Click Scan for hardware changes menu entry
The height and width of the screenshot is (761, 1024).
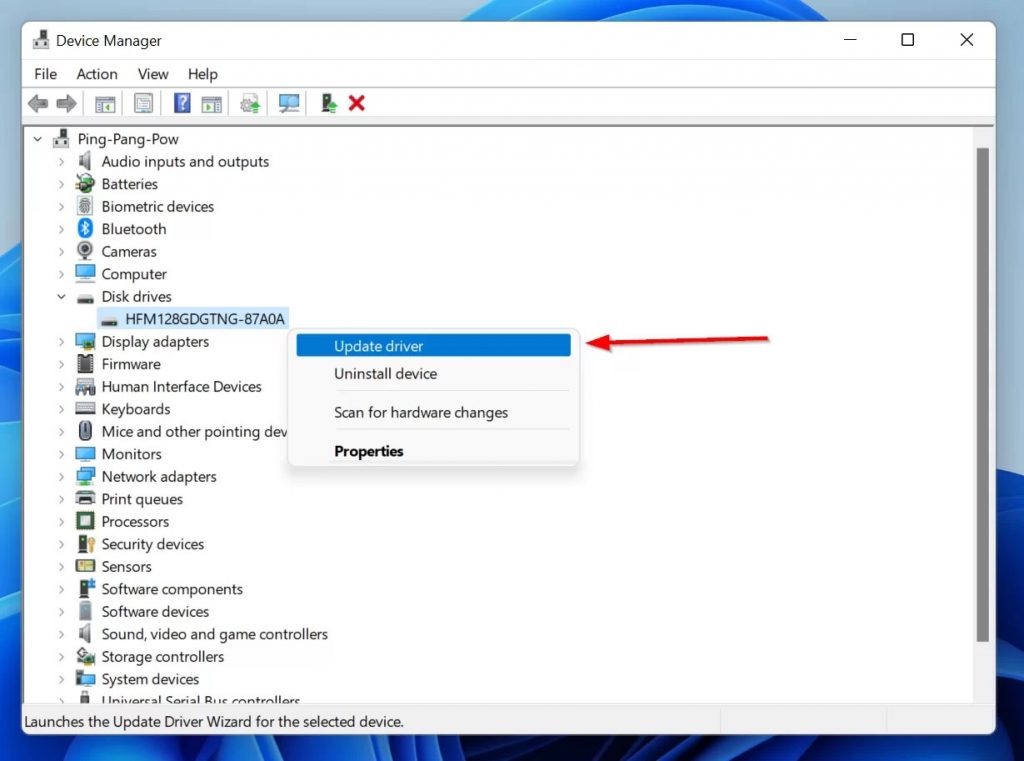coord(421,412)
